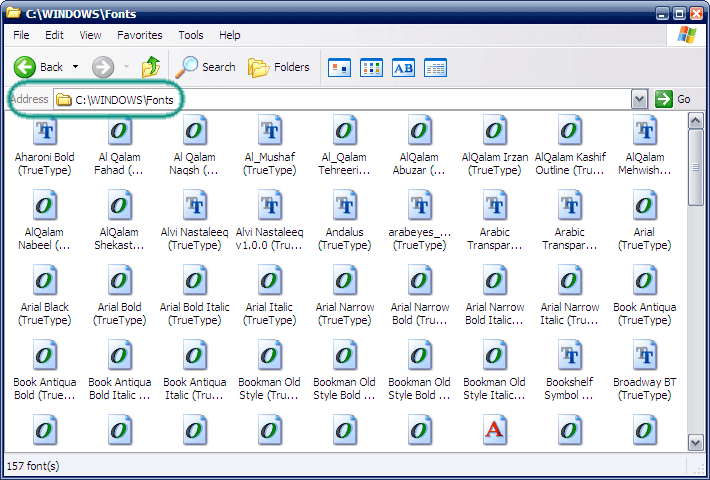The image size is (710, 480).
Task: Expand the Back button history dropdown
Action: (75, 67)
